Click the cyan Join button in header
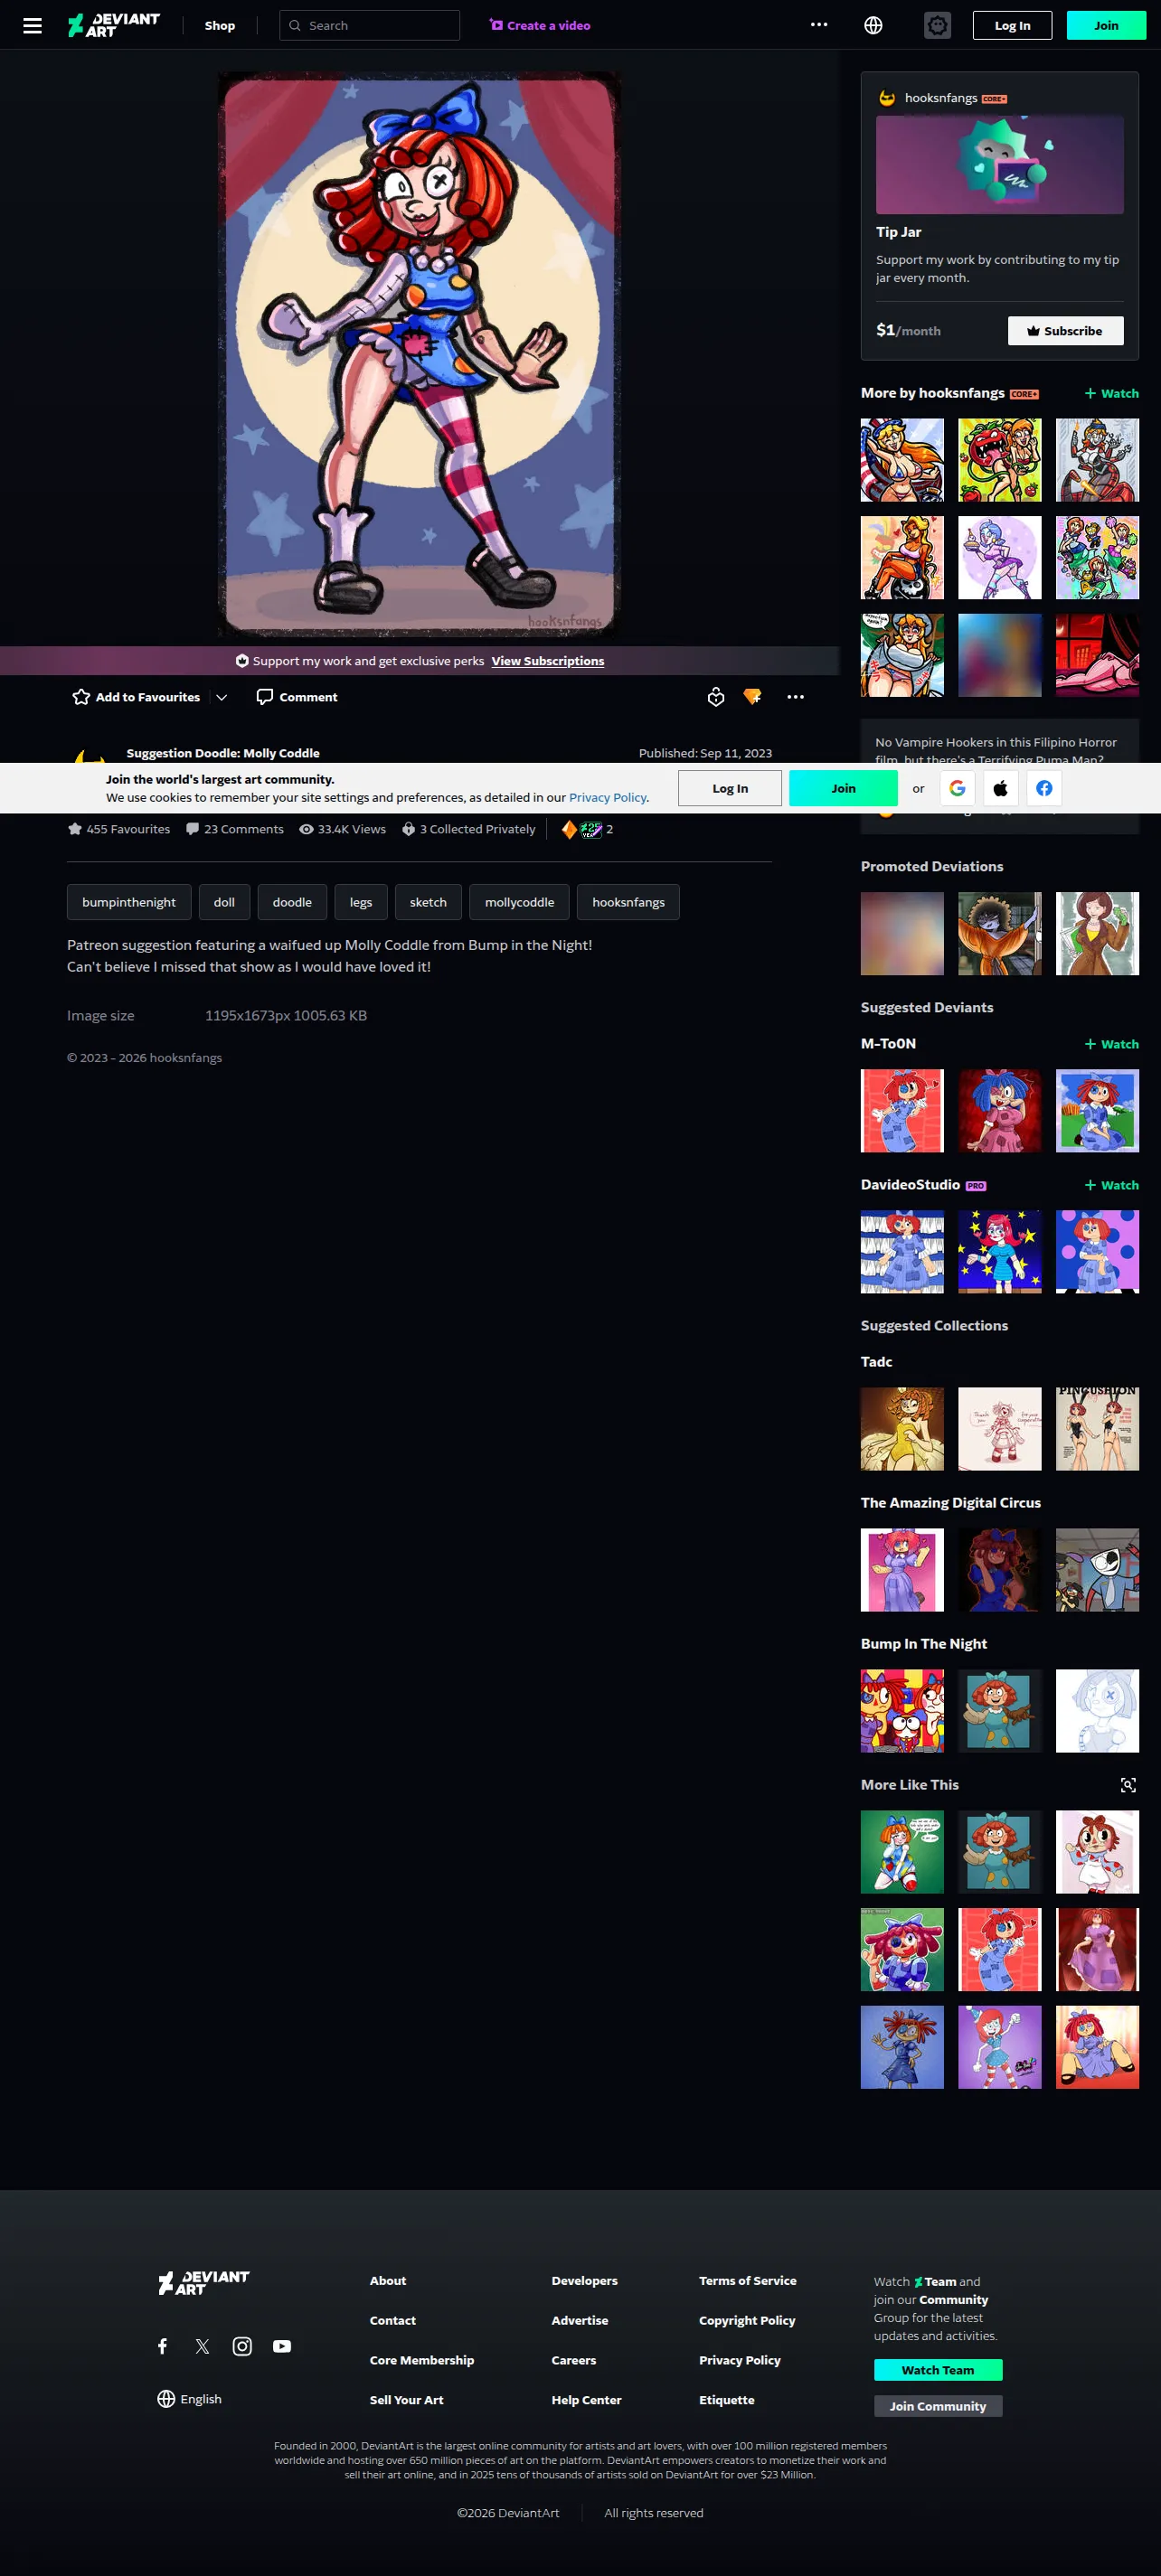The height and width of the screenshot is (2576, 1161). point(1106,25)
